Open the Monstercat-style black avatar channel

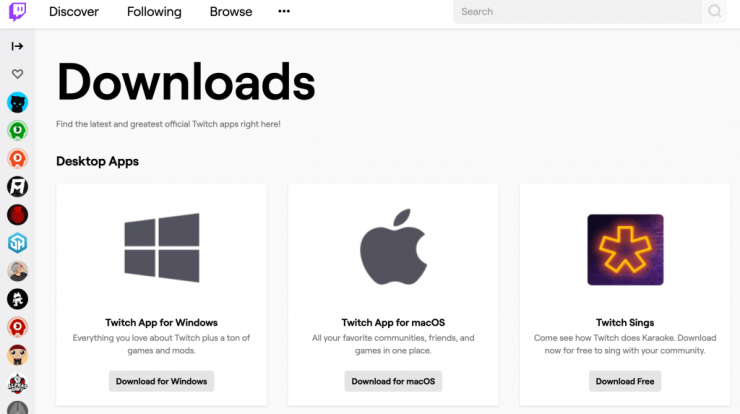point(17,299)
